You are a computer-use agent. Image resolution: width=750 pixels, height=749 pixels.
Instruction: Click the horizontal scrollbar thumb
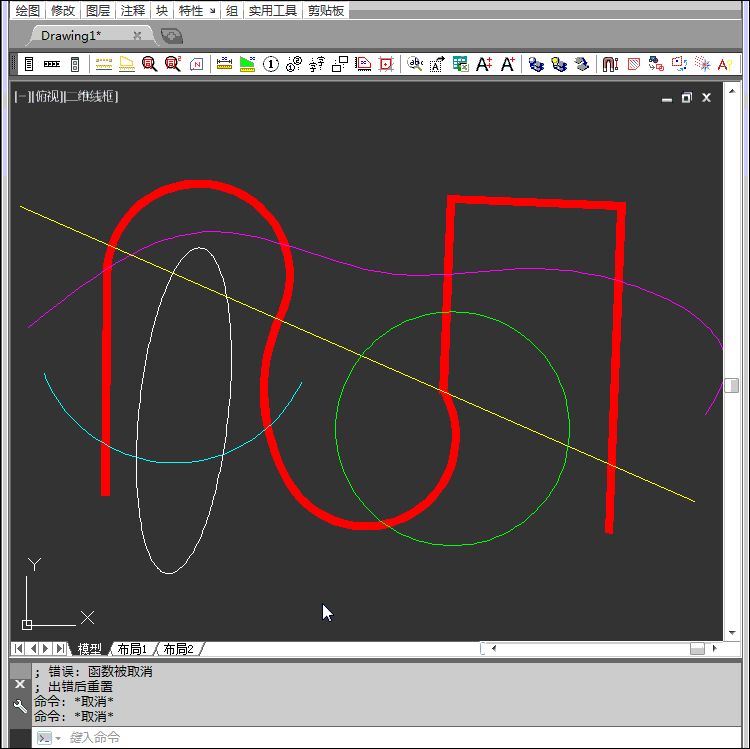coord(697,649)
